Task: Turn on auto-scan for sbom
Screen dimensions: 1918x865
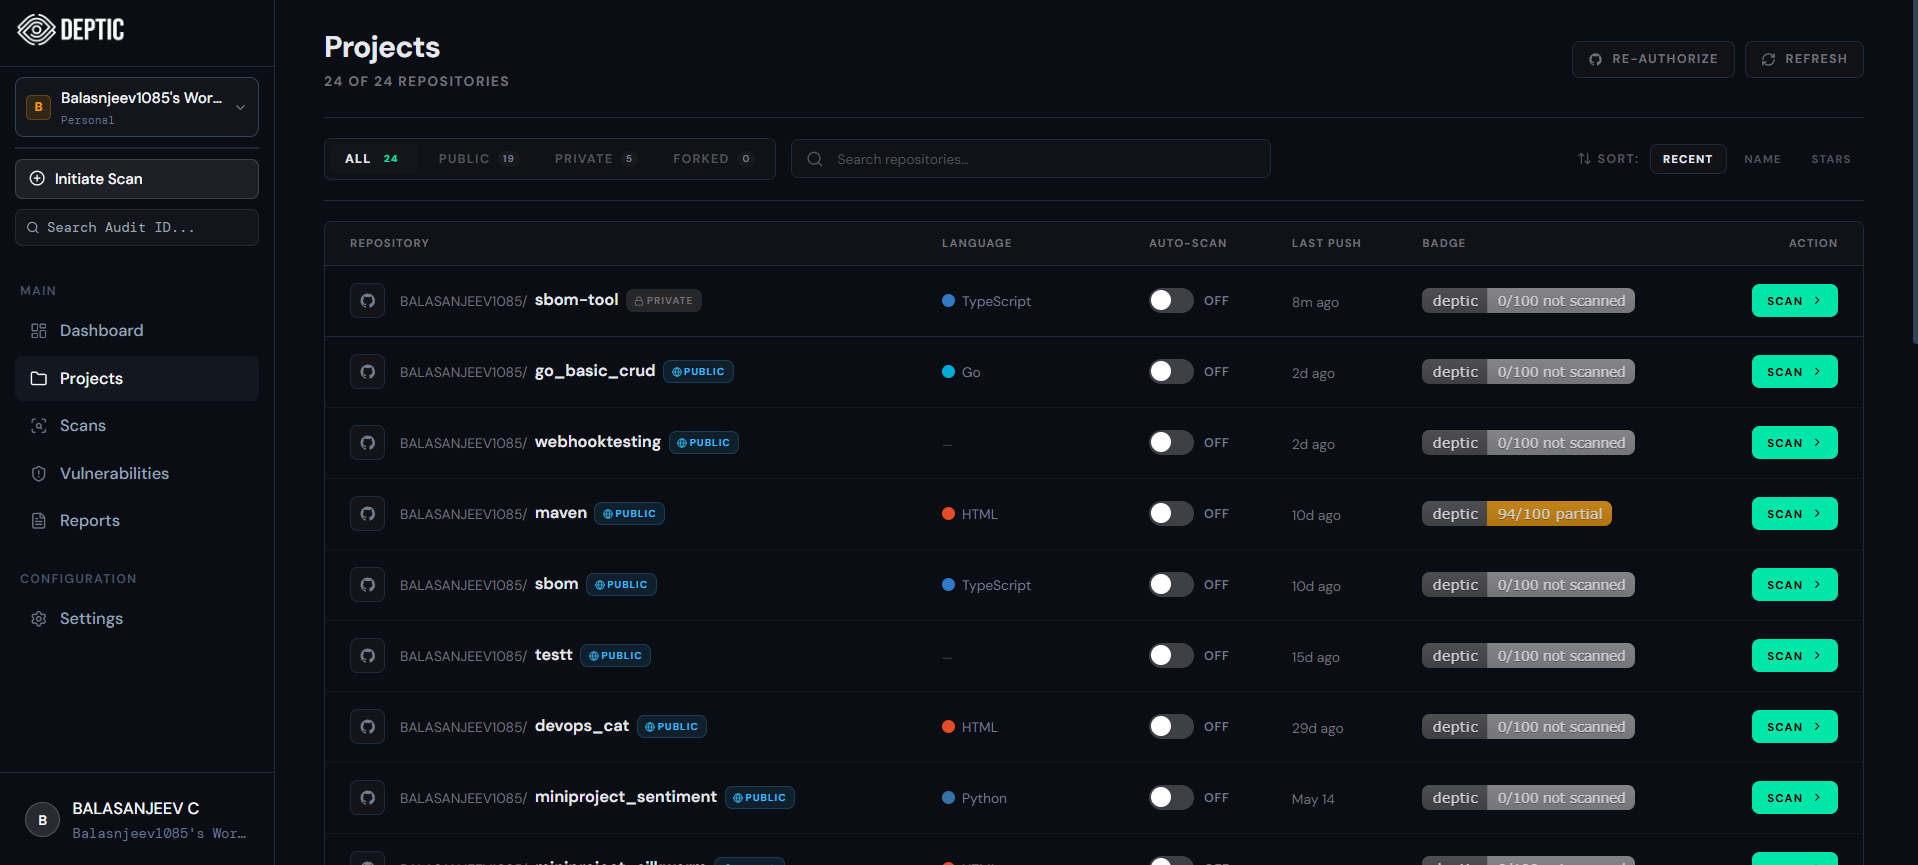Action: 1171,585
